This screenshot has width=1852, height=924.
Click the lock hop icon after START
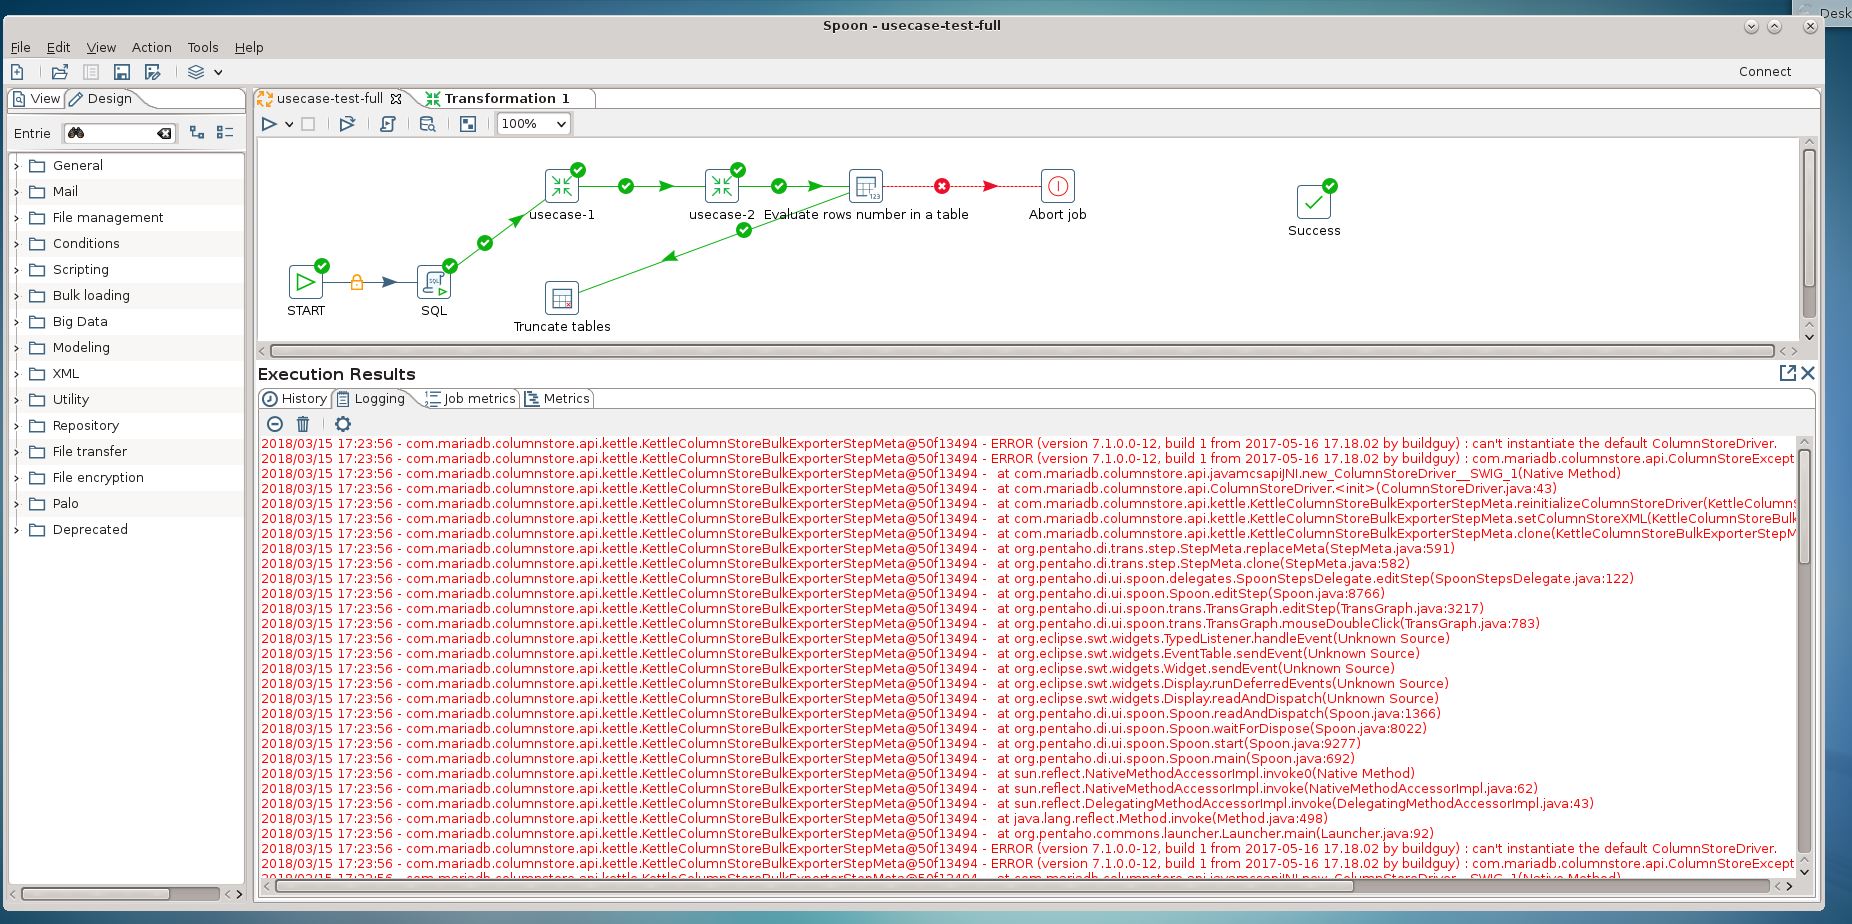click(357, 283)
